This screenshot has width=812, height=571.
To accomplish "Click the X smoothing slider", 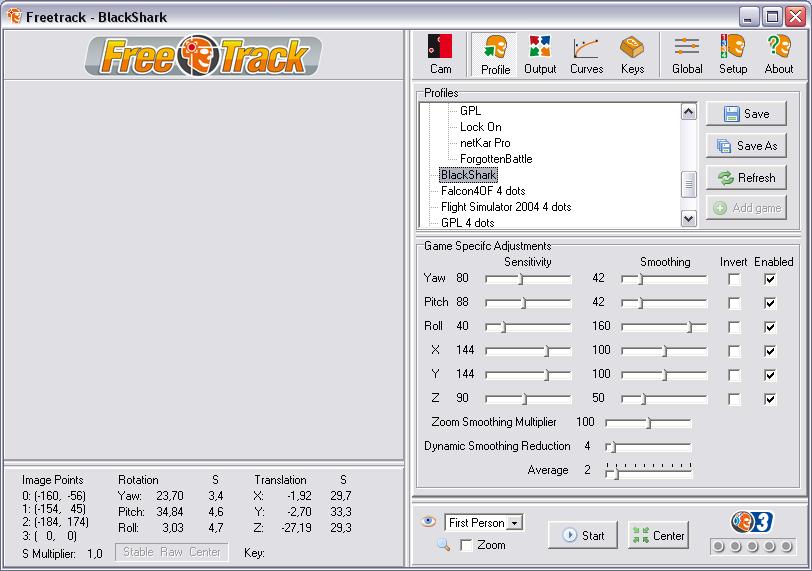I will tap(664, 351).
